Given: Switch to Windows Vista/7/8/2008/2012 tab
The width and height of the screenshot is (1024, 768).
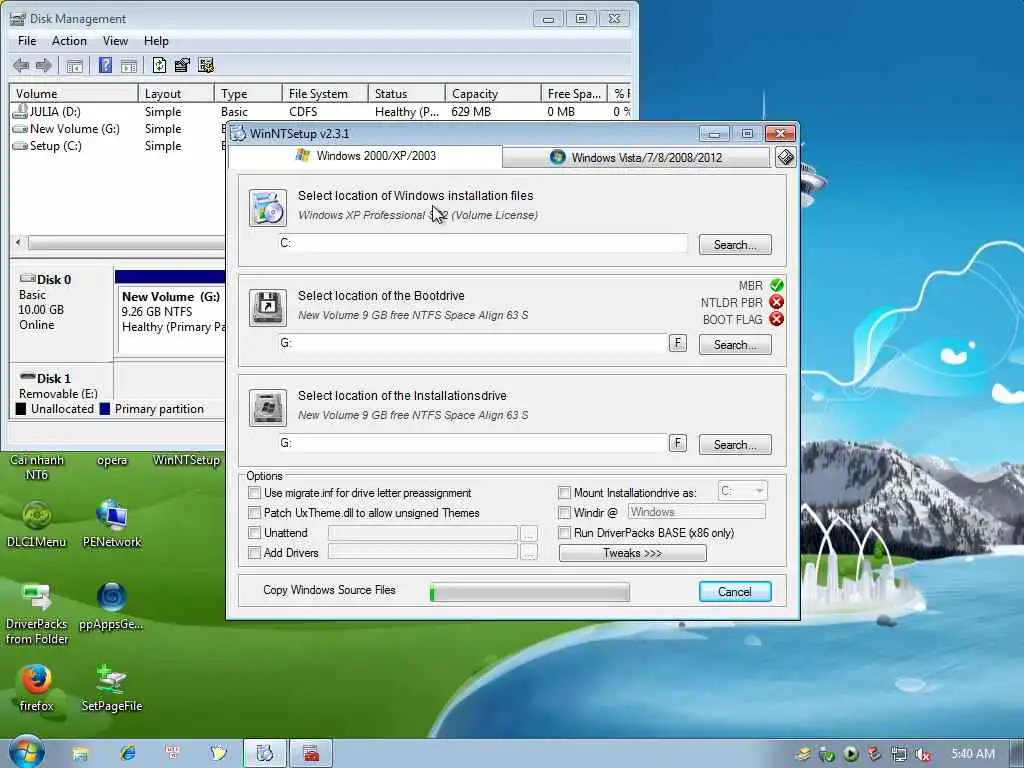Looking at the screenshot, I should (x=636, y=157).
